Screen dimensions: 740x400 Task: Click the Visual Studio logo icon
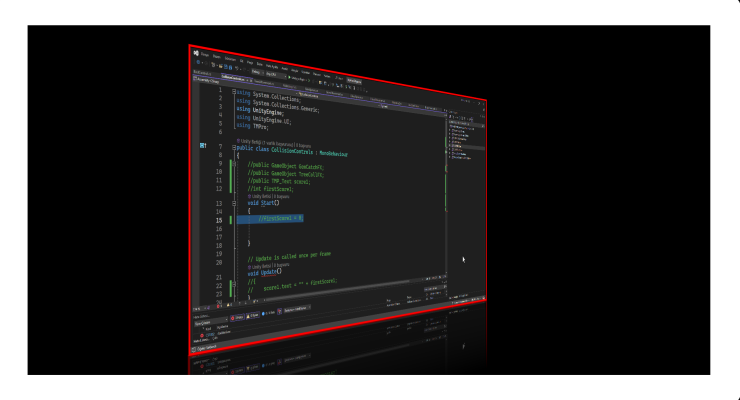194,52
